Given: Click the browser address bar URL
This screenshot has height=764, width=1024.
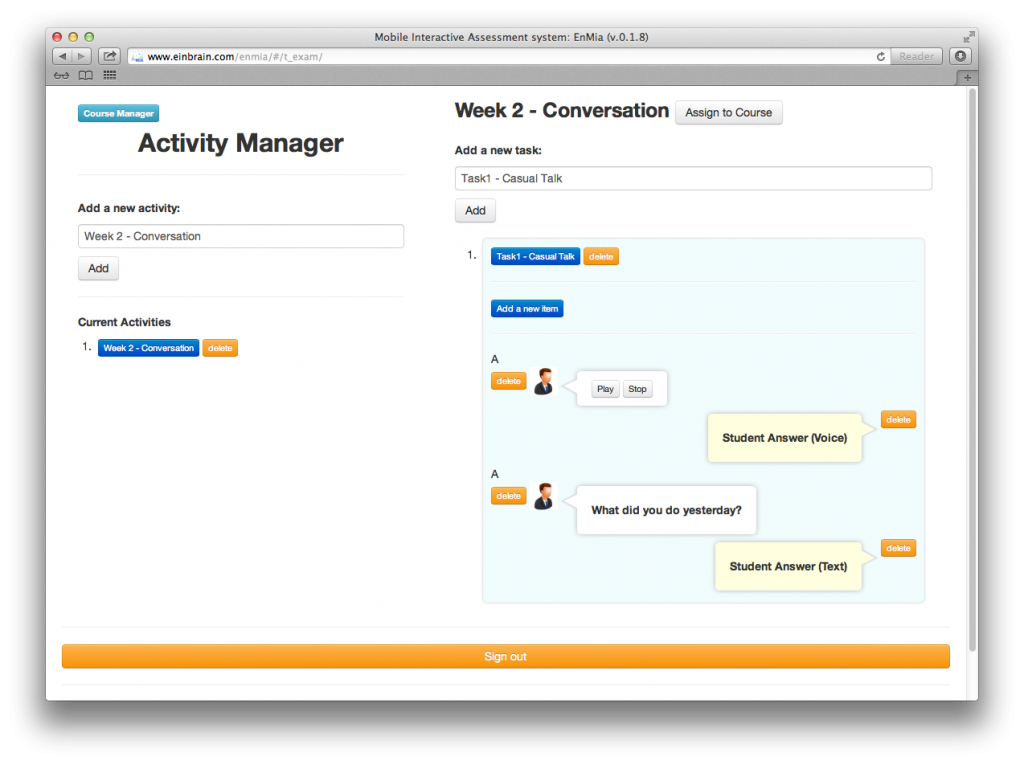Looking at the screenshot, I should [235, 57].
